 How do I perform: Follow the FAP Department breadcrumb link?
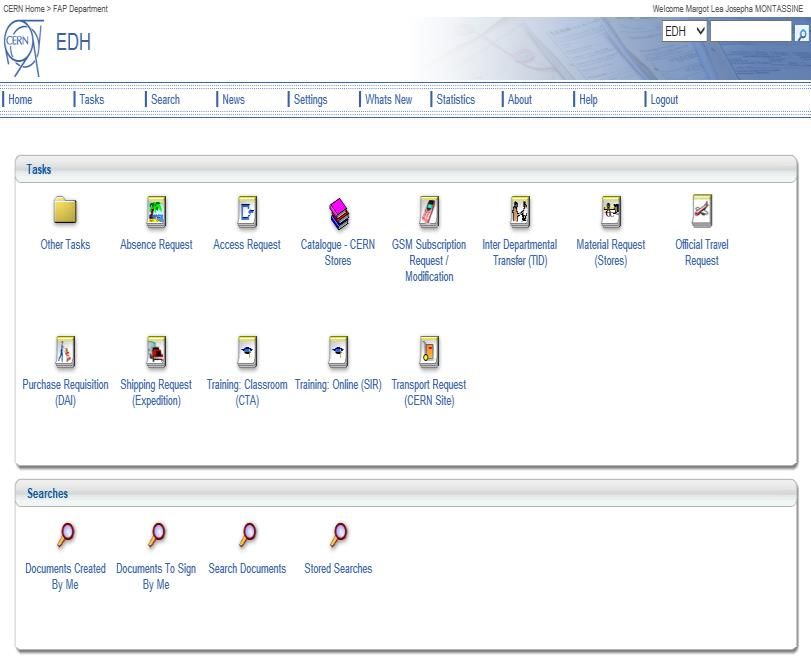(80, 9)
